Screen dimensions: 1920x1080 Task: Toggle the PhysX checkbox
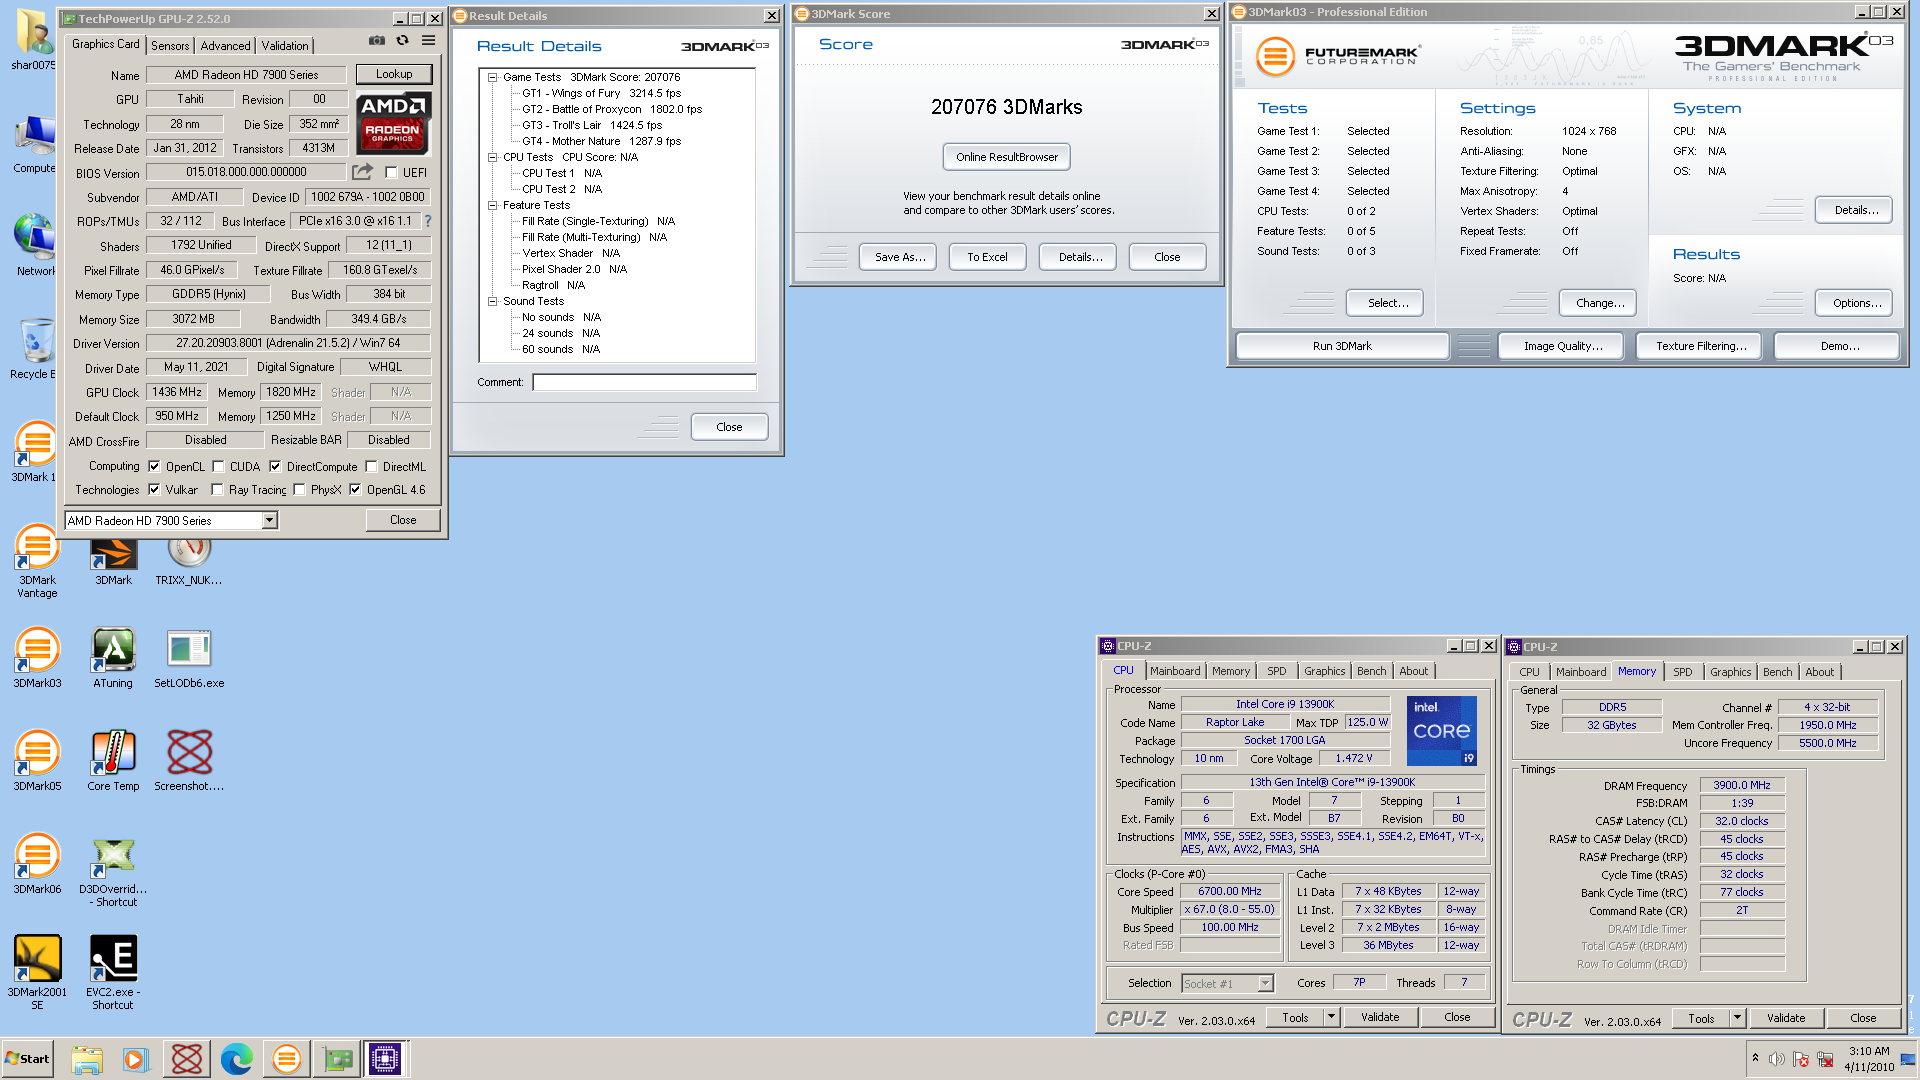(x=299, y=489)
